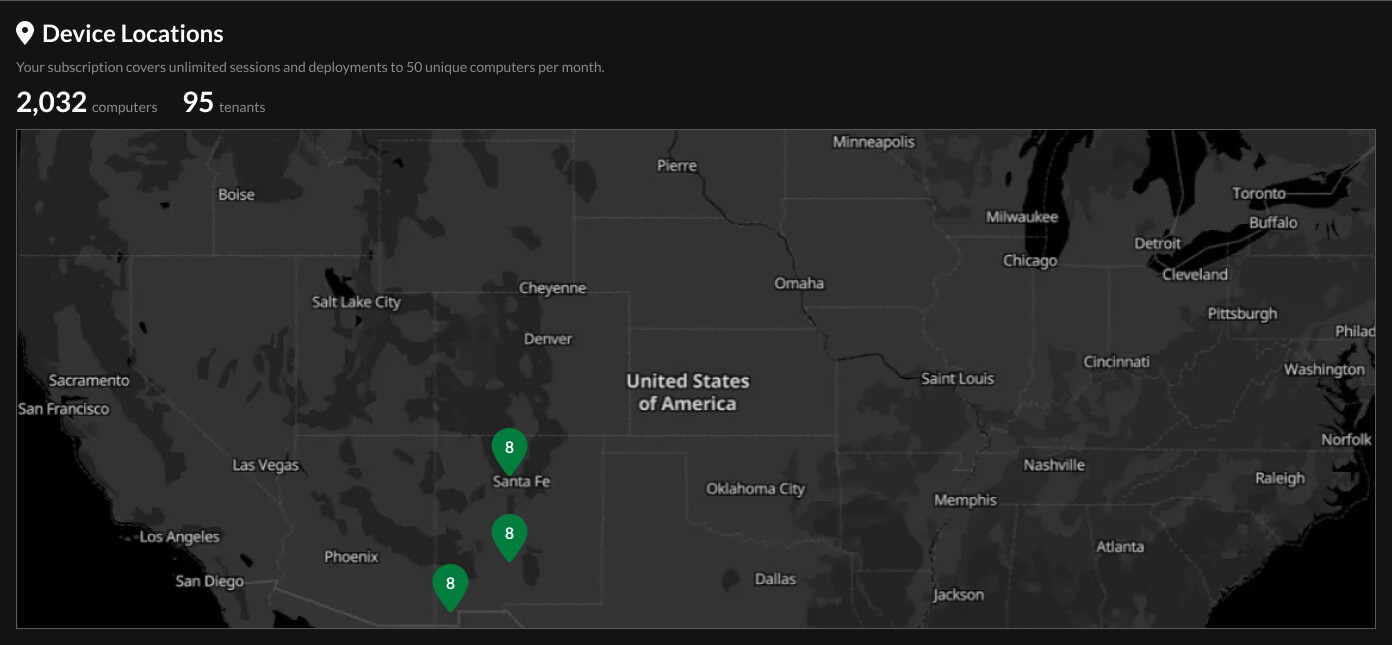Viewport: 1392px width, 645px height.
Task: Click the Santa Fe city label
Action: [x=521, y=482]
